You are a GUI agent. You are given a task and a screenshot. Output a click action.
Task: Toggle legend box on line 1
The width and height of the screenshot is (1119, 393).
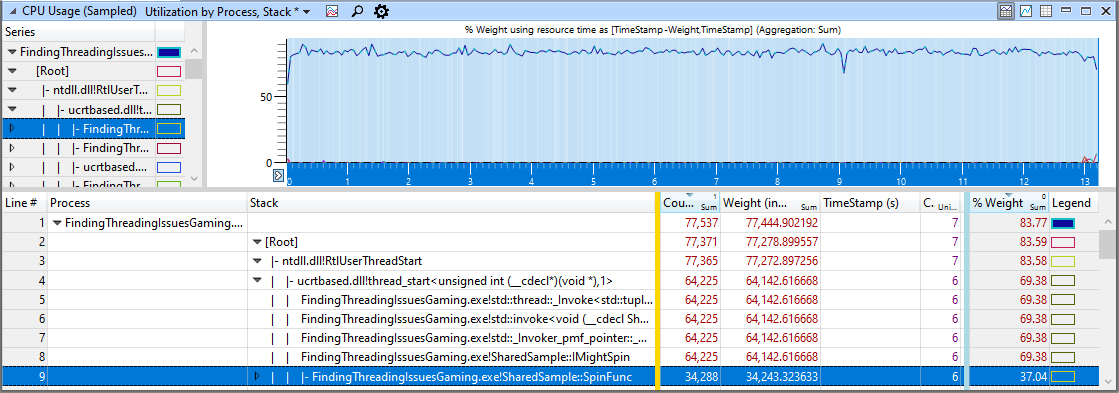coord(1063,223)
